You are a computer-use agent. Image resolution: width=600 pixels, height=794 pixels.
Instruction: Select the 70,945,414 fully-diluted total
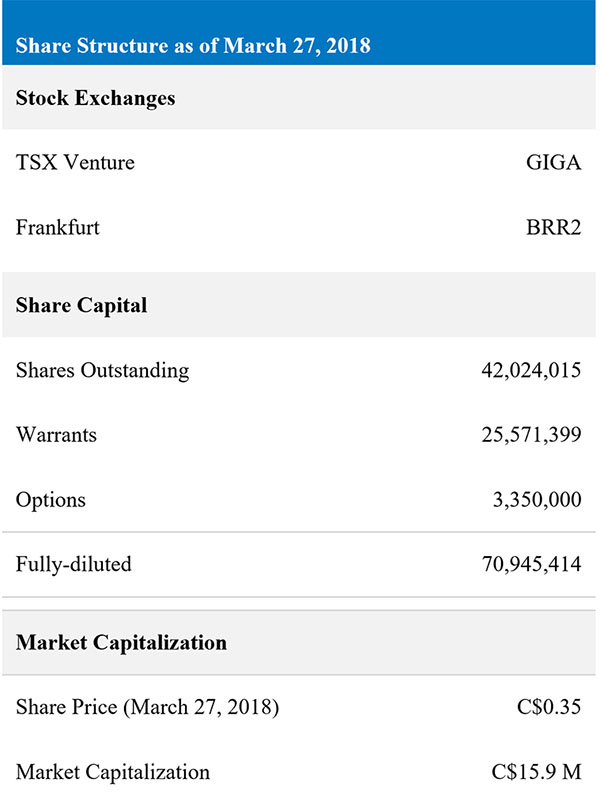531,564
